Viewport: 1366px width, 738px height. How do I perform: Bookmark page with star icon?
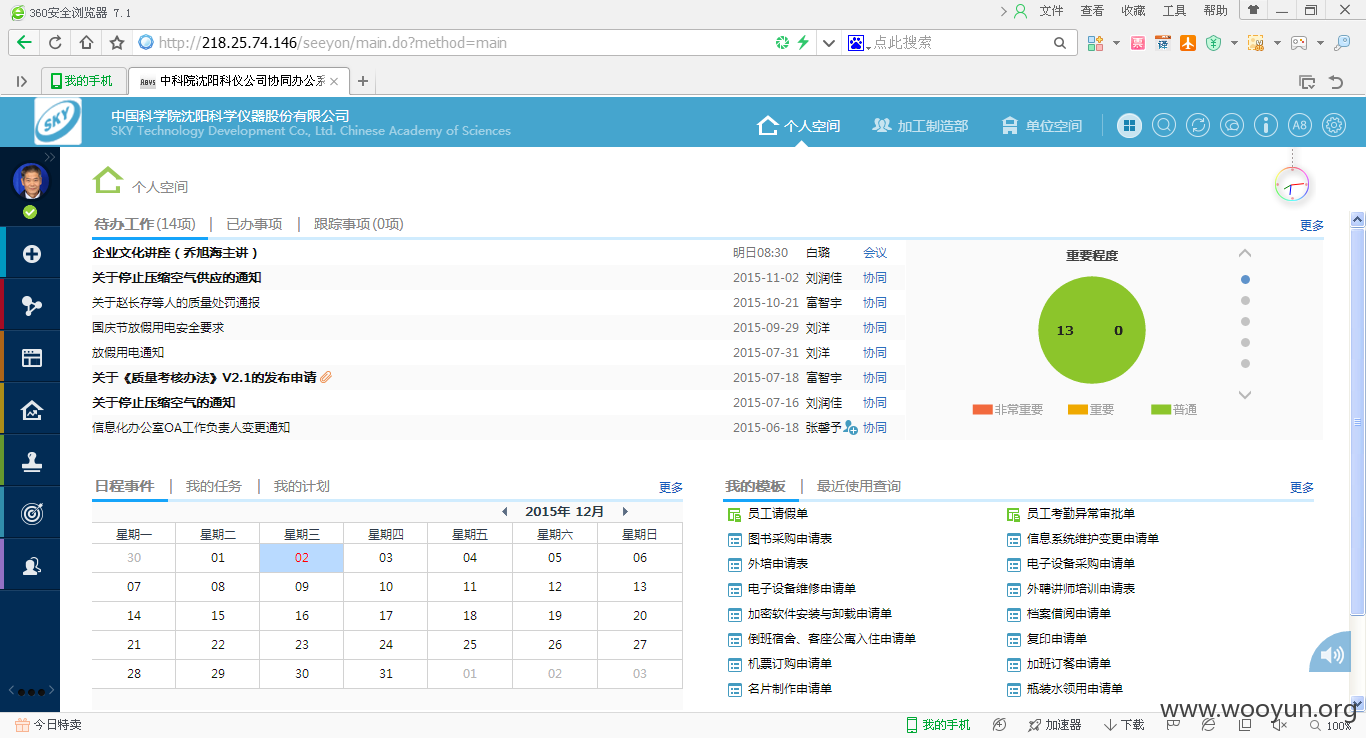(x=117, y=43)
